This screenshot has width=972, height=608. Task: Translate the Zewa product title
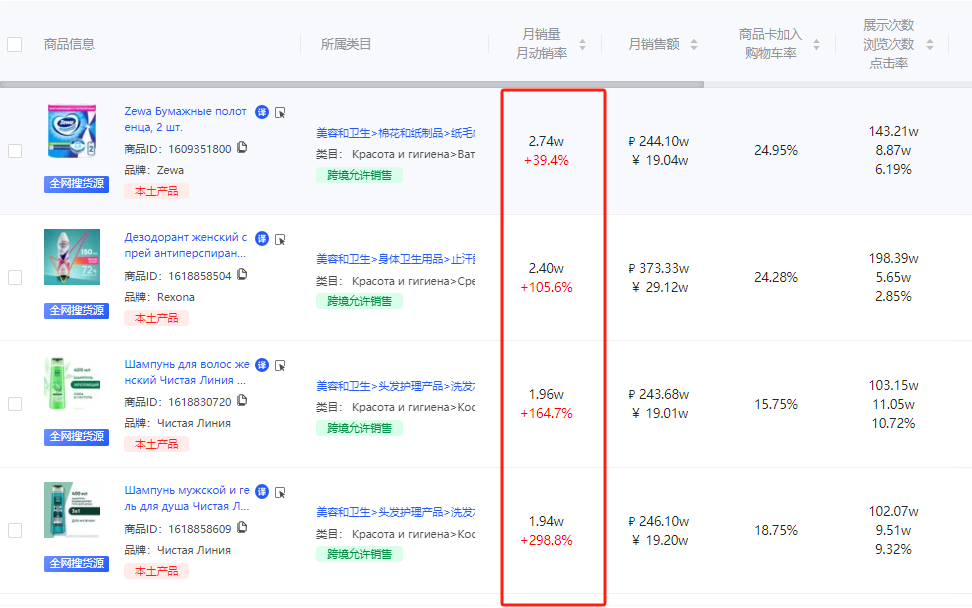262,112
